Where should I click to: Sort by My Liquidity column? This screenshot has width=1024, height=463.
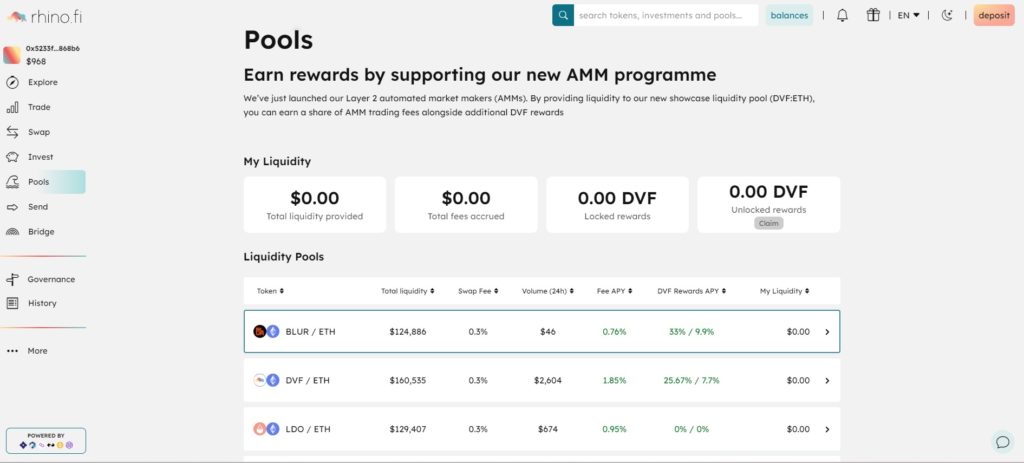(784, 291)
